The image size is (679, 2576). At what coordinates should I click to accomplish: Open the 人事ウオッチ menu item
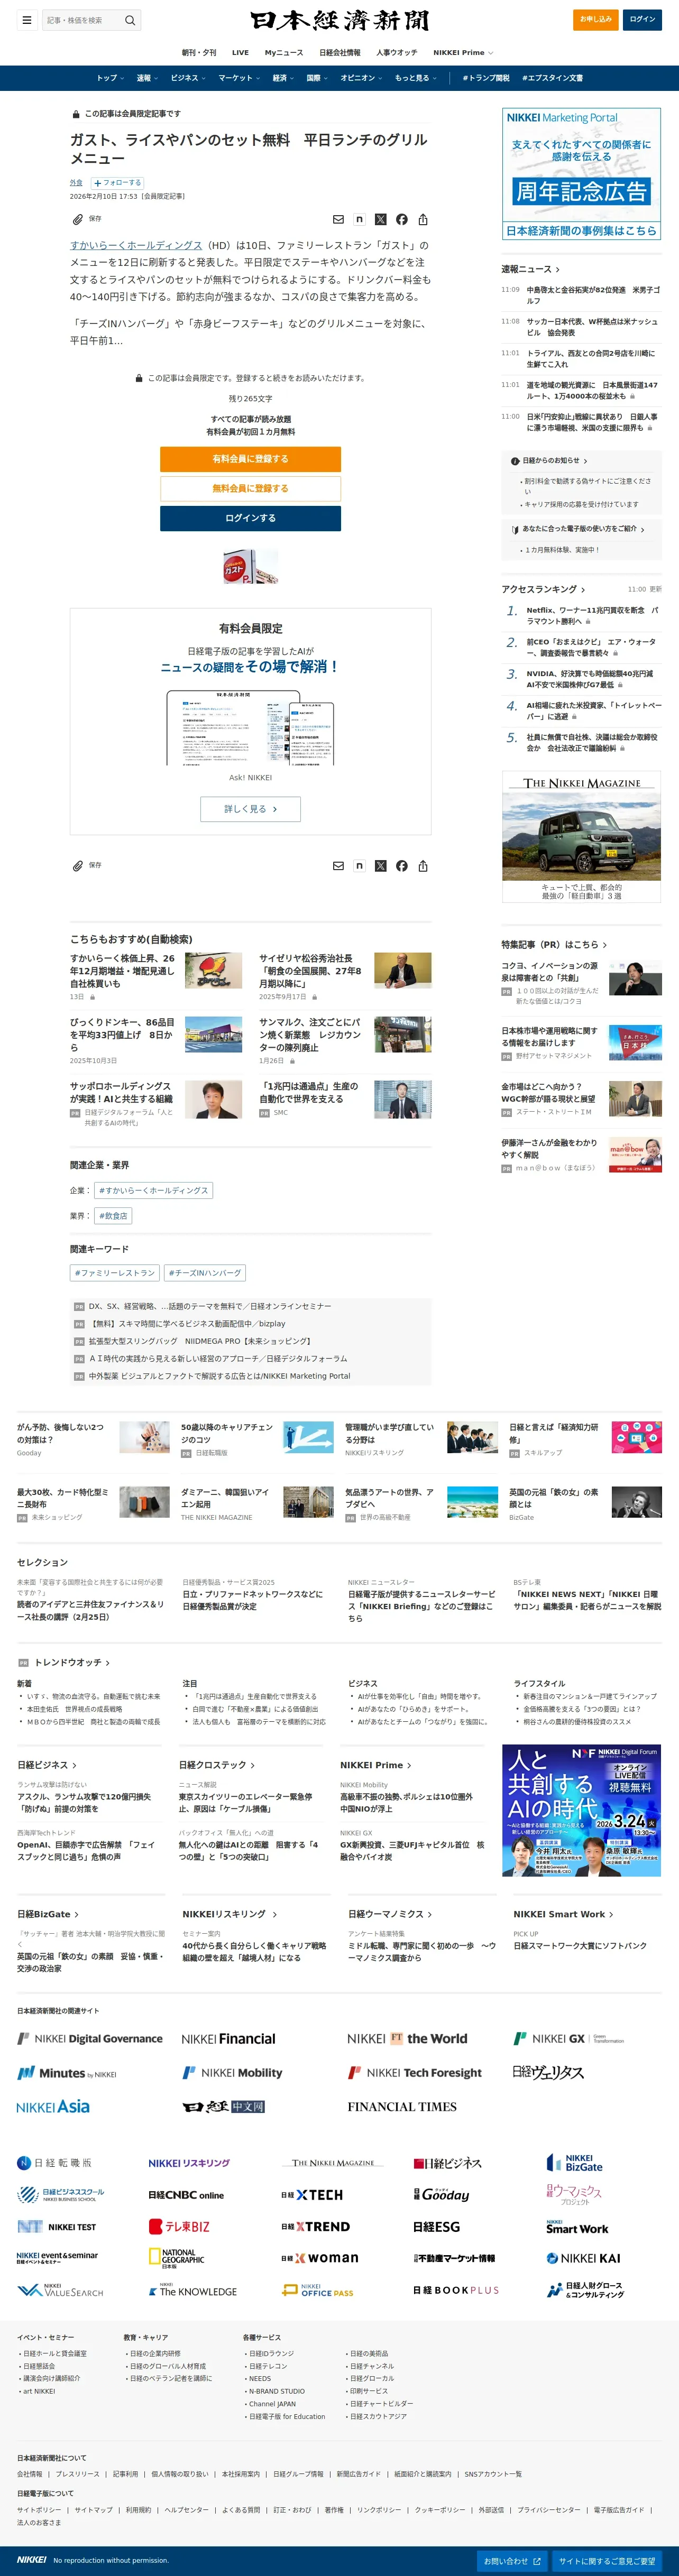click(x=397, y=52)
